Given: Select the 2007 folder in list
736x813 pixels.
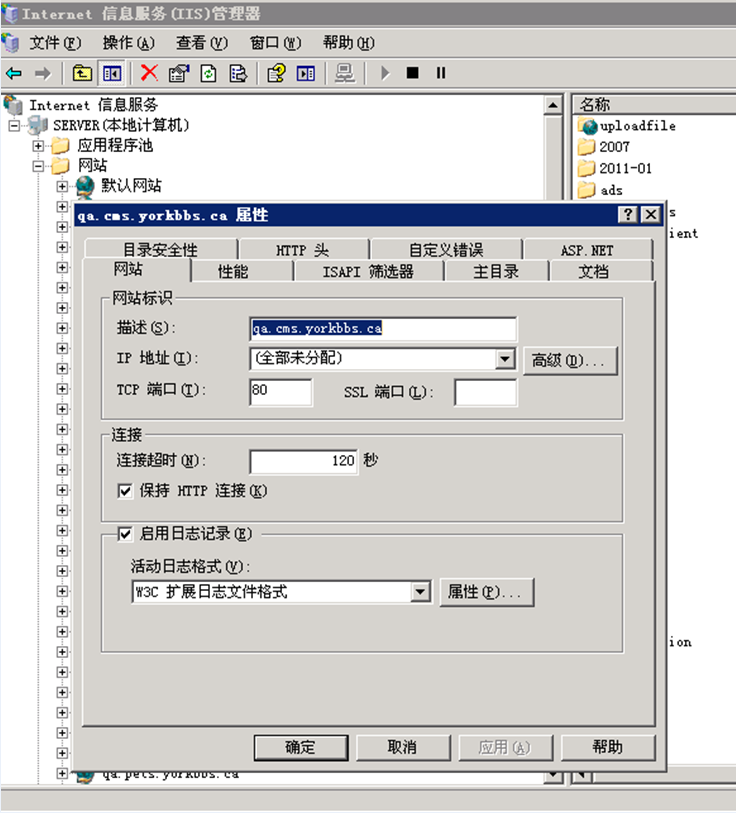Looking at the screenshot, I should pos(604,147).
